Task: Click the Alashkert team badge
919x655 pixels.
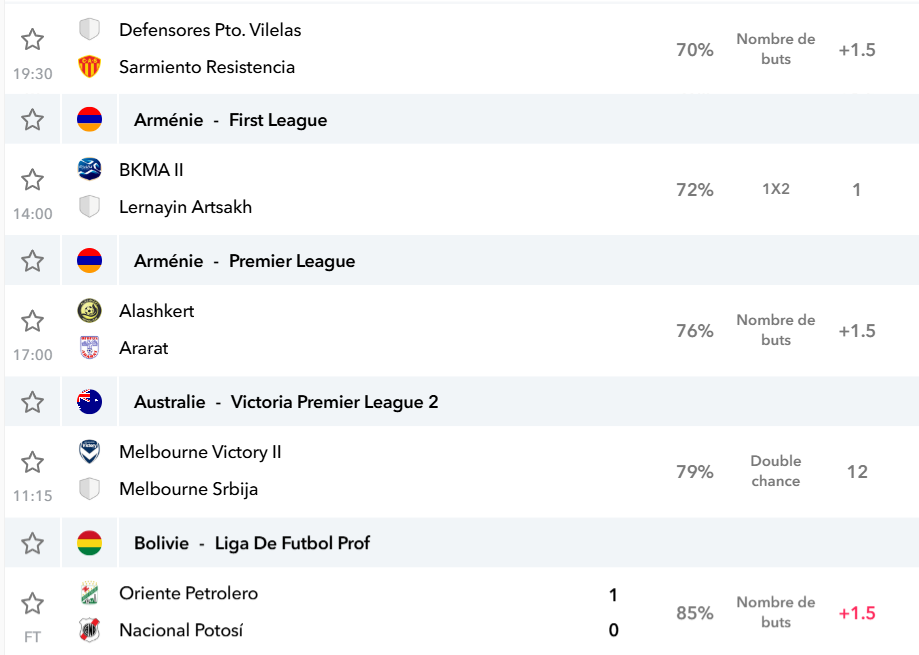Action: (89, 311)
